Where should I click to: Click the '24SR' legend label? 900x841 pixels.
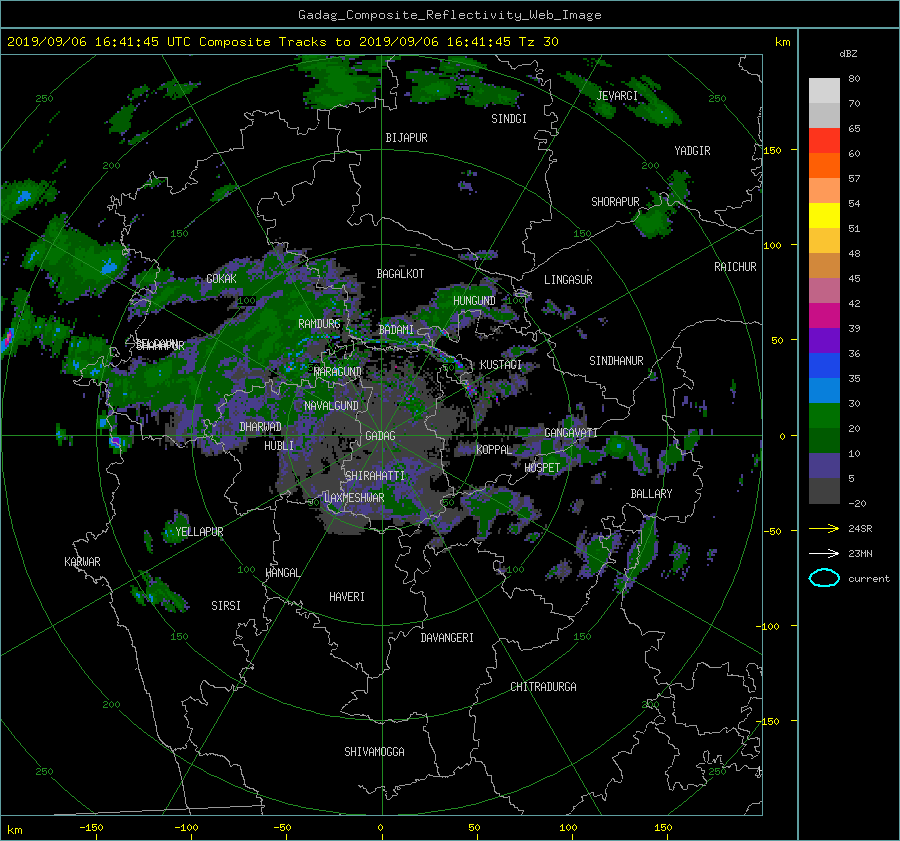click(x=860, y=528)
